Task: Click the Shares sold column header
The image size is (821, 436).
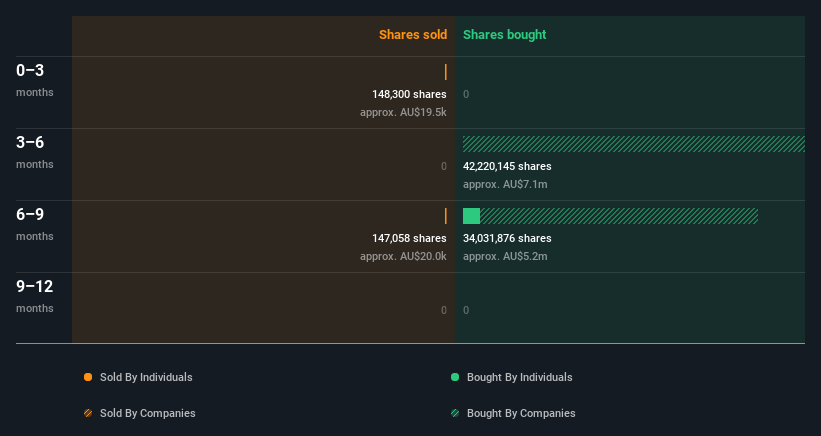Action: (x=413, y=35)
